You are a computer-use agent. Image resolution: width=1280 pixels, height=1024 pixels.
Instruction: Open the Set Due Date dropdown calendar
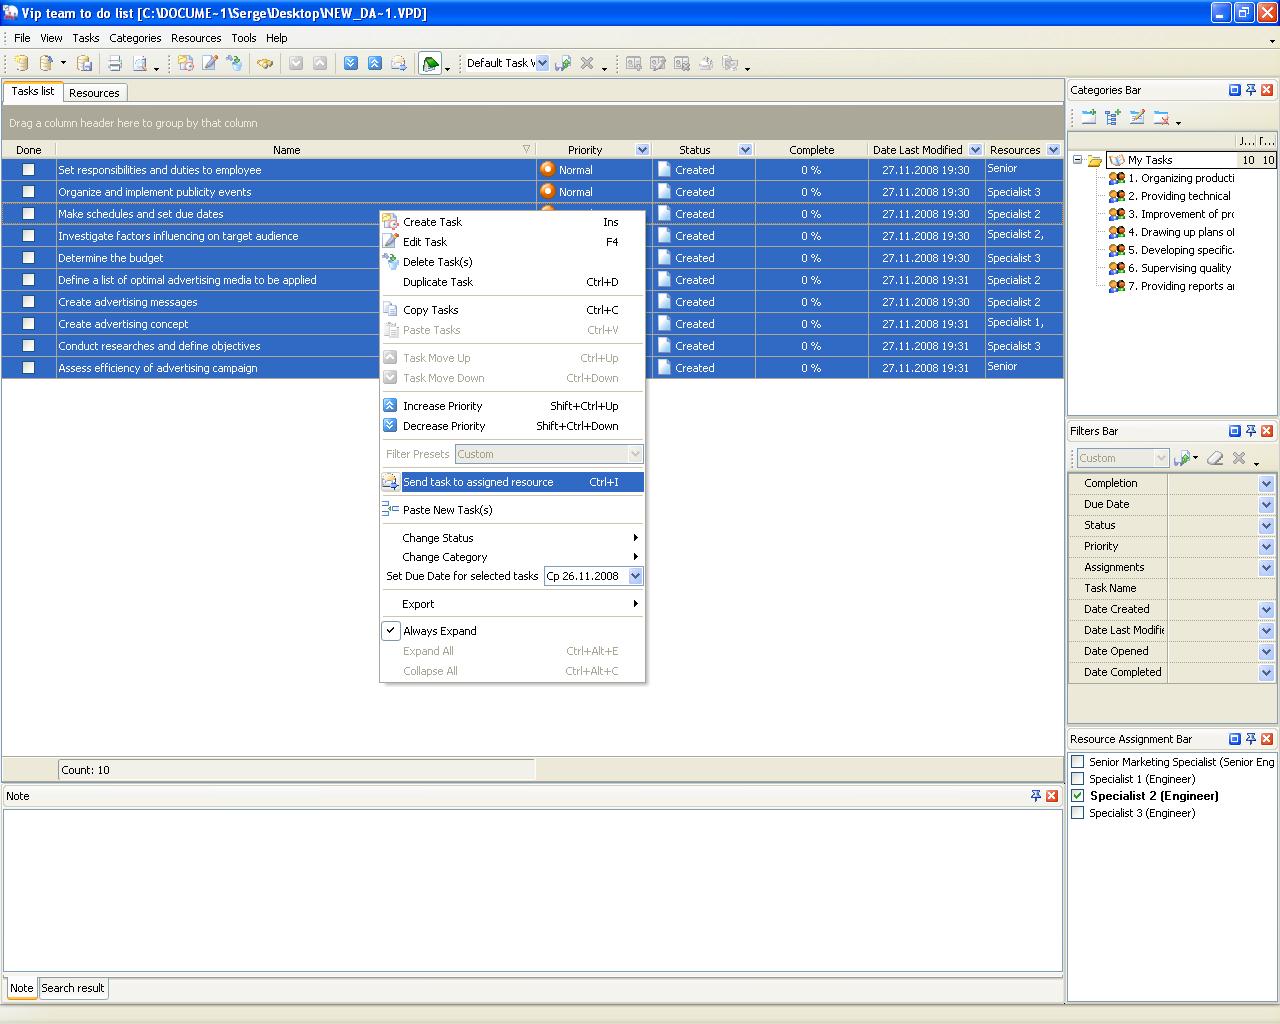coord(635,576)
